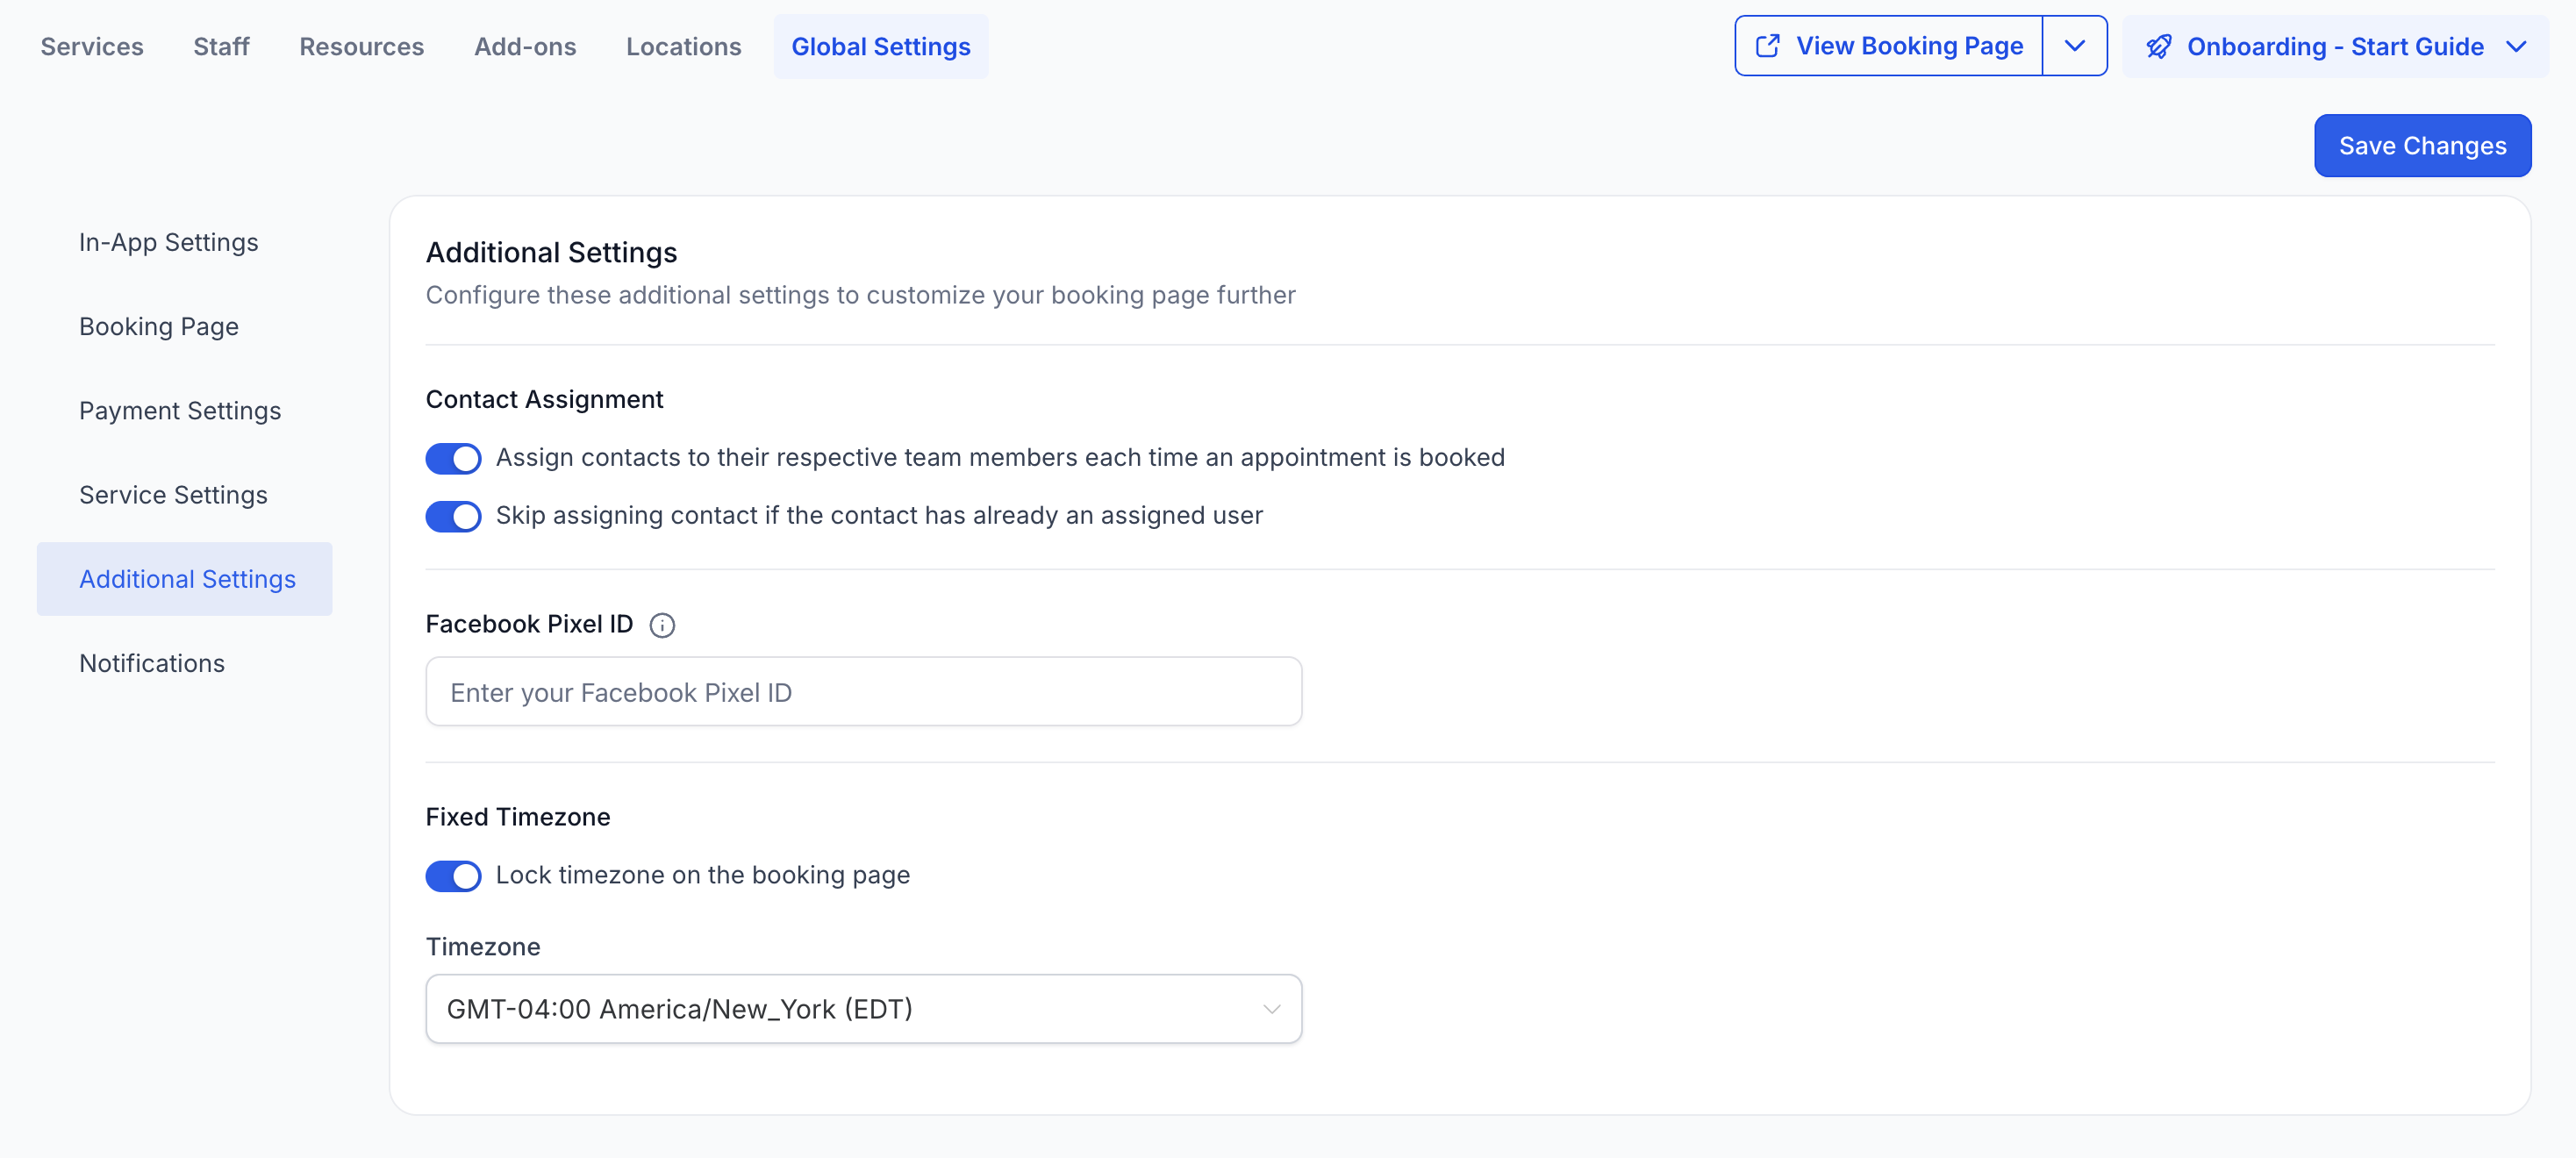2576x1158 pixels.
Task: Select Payment Settings in the sidebar
Action: click(180, 411)
